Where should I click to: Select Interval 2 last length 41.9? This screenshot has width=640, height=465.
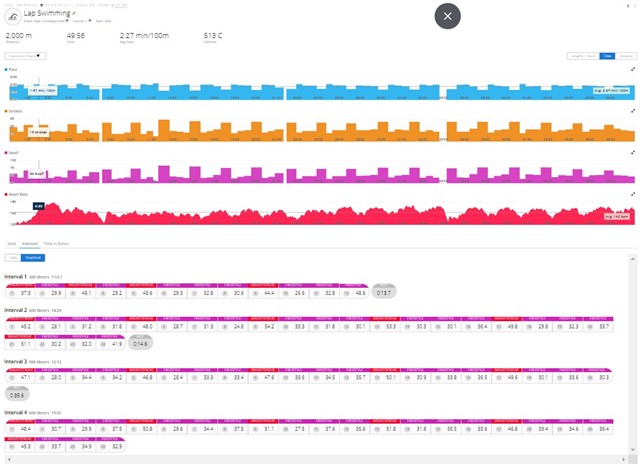pos(111,343)
